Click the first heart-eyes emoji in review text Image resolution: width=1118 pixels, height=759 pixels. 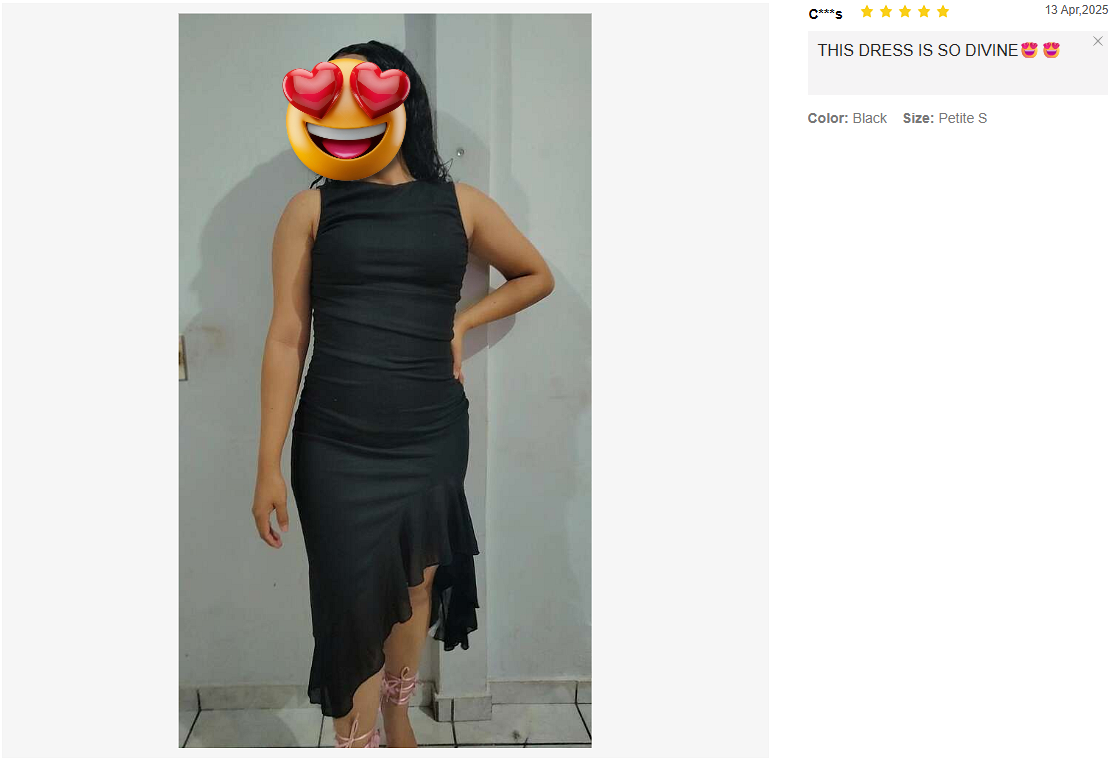coord(1029,50)
